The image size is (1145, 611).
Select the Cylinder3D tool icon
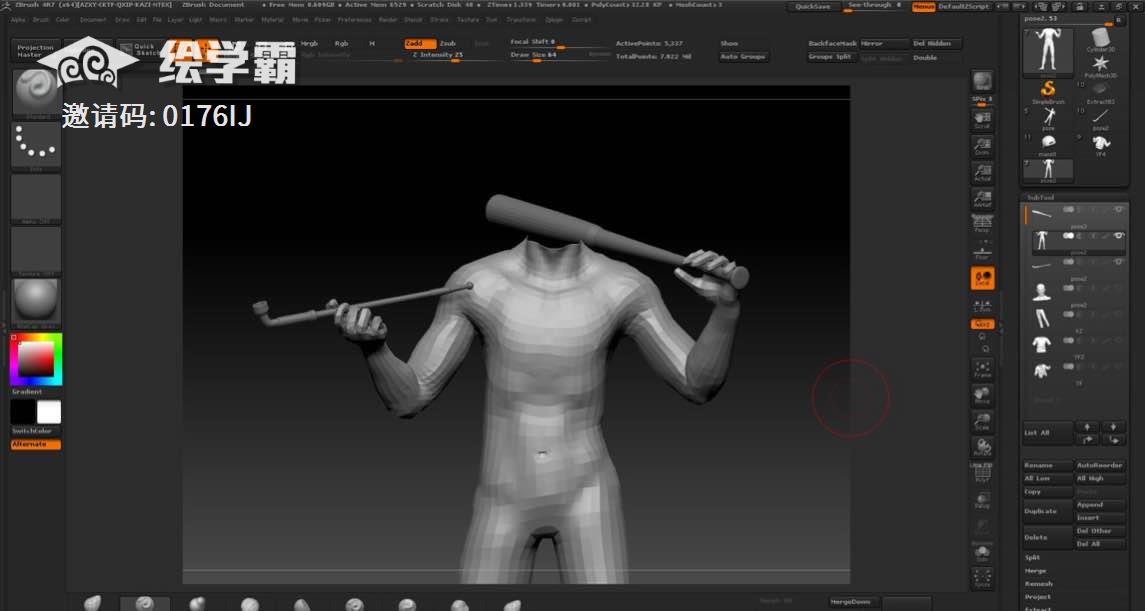1100,39
